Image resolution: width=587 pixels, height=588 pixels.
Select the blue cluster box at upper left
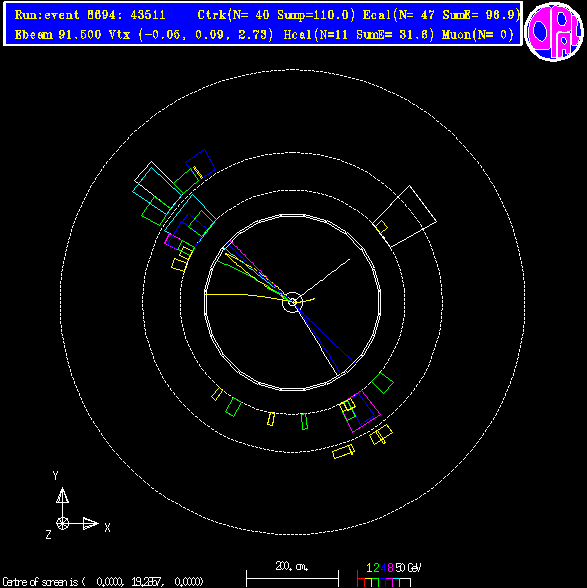[201, 165]
